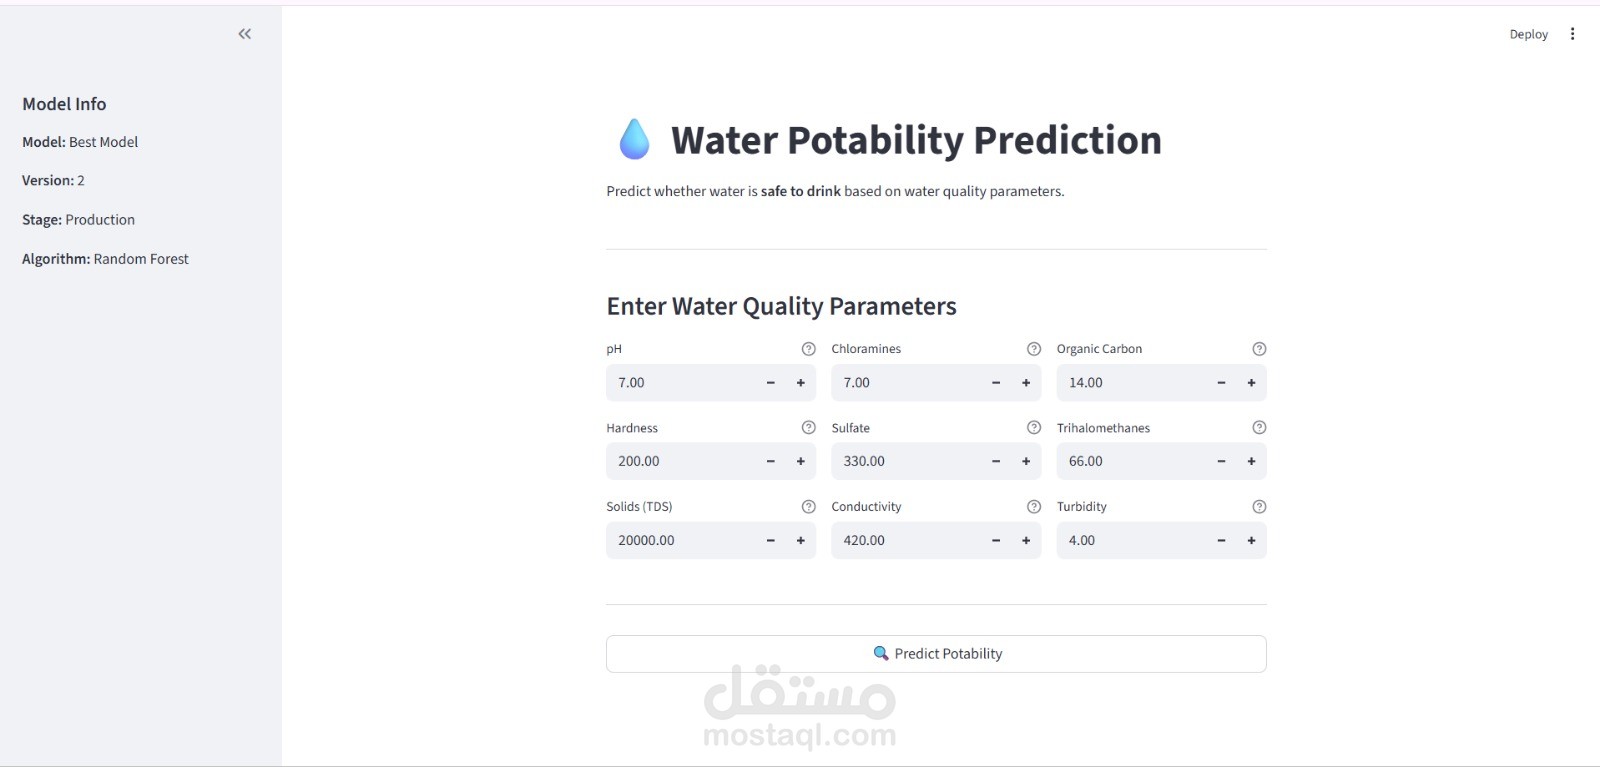This screenshot has width=1600, height=767.
Task: Open the pH help tooltip icon
Action: click(808, 348)
